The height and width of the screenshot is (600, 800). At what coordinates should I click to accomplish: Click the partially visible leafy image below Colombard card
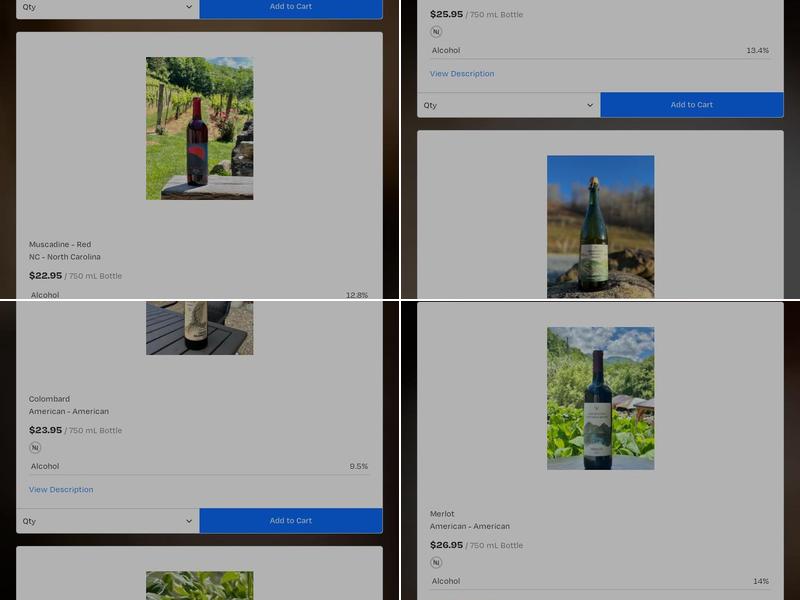click(199, 586)
